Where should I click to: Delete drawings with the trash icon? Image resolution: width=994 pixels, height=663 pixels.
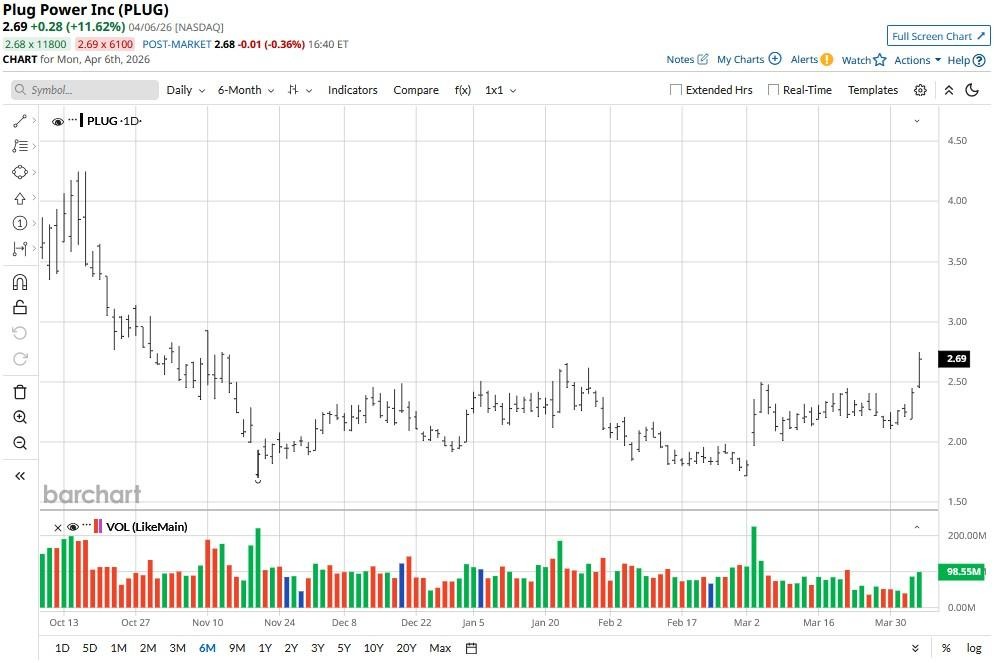(20, 392)
